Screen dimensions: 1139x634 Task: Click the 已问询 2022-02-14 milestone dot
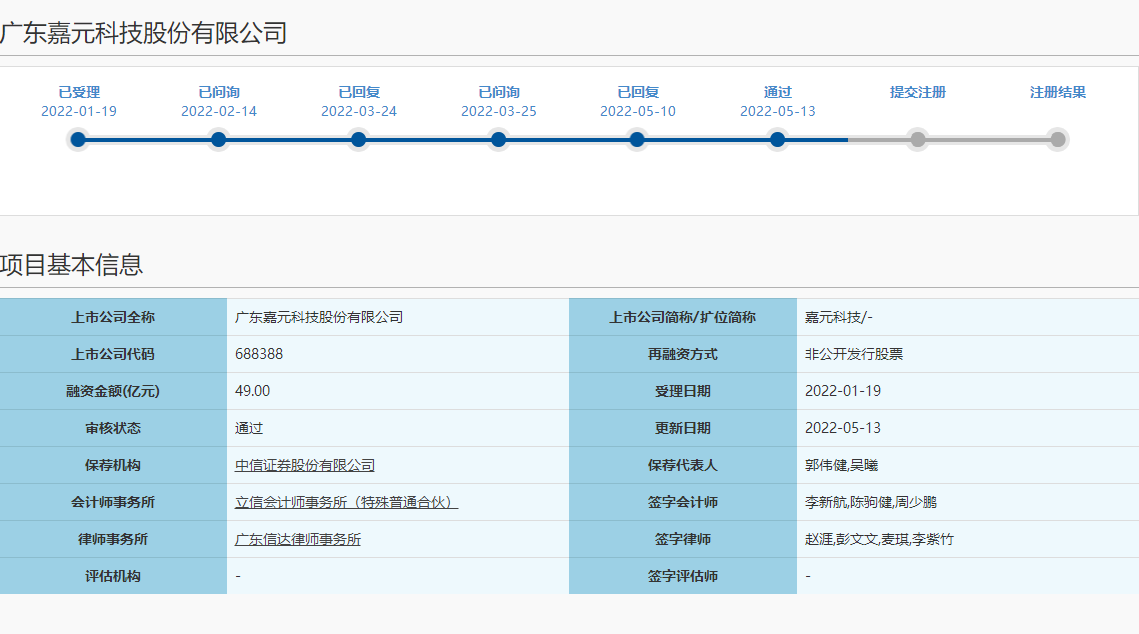218,140
